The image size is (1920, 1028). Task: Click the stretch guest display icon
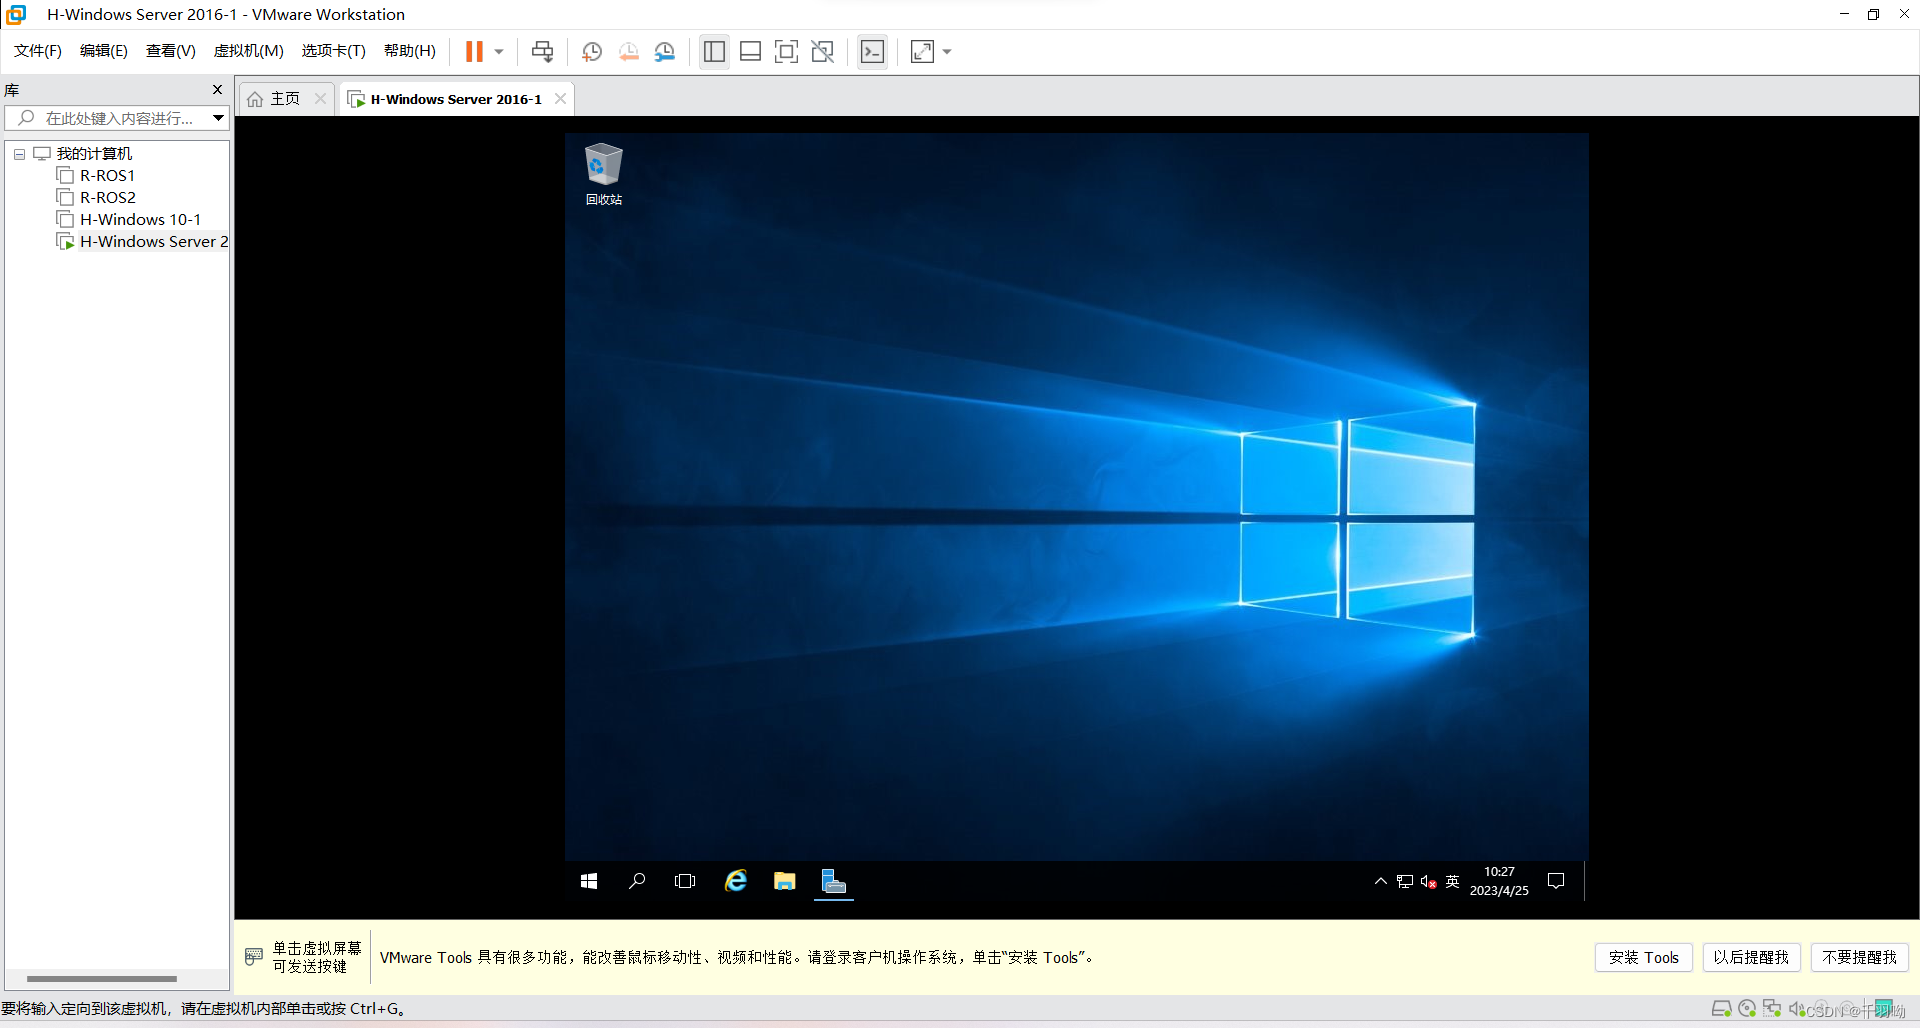point(922,51)
